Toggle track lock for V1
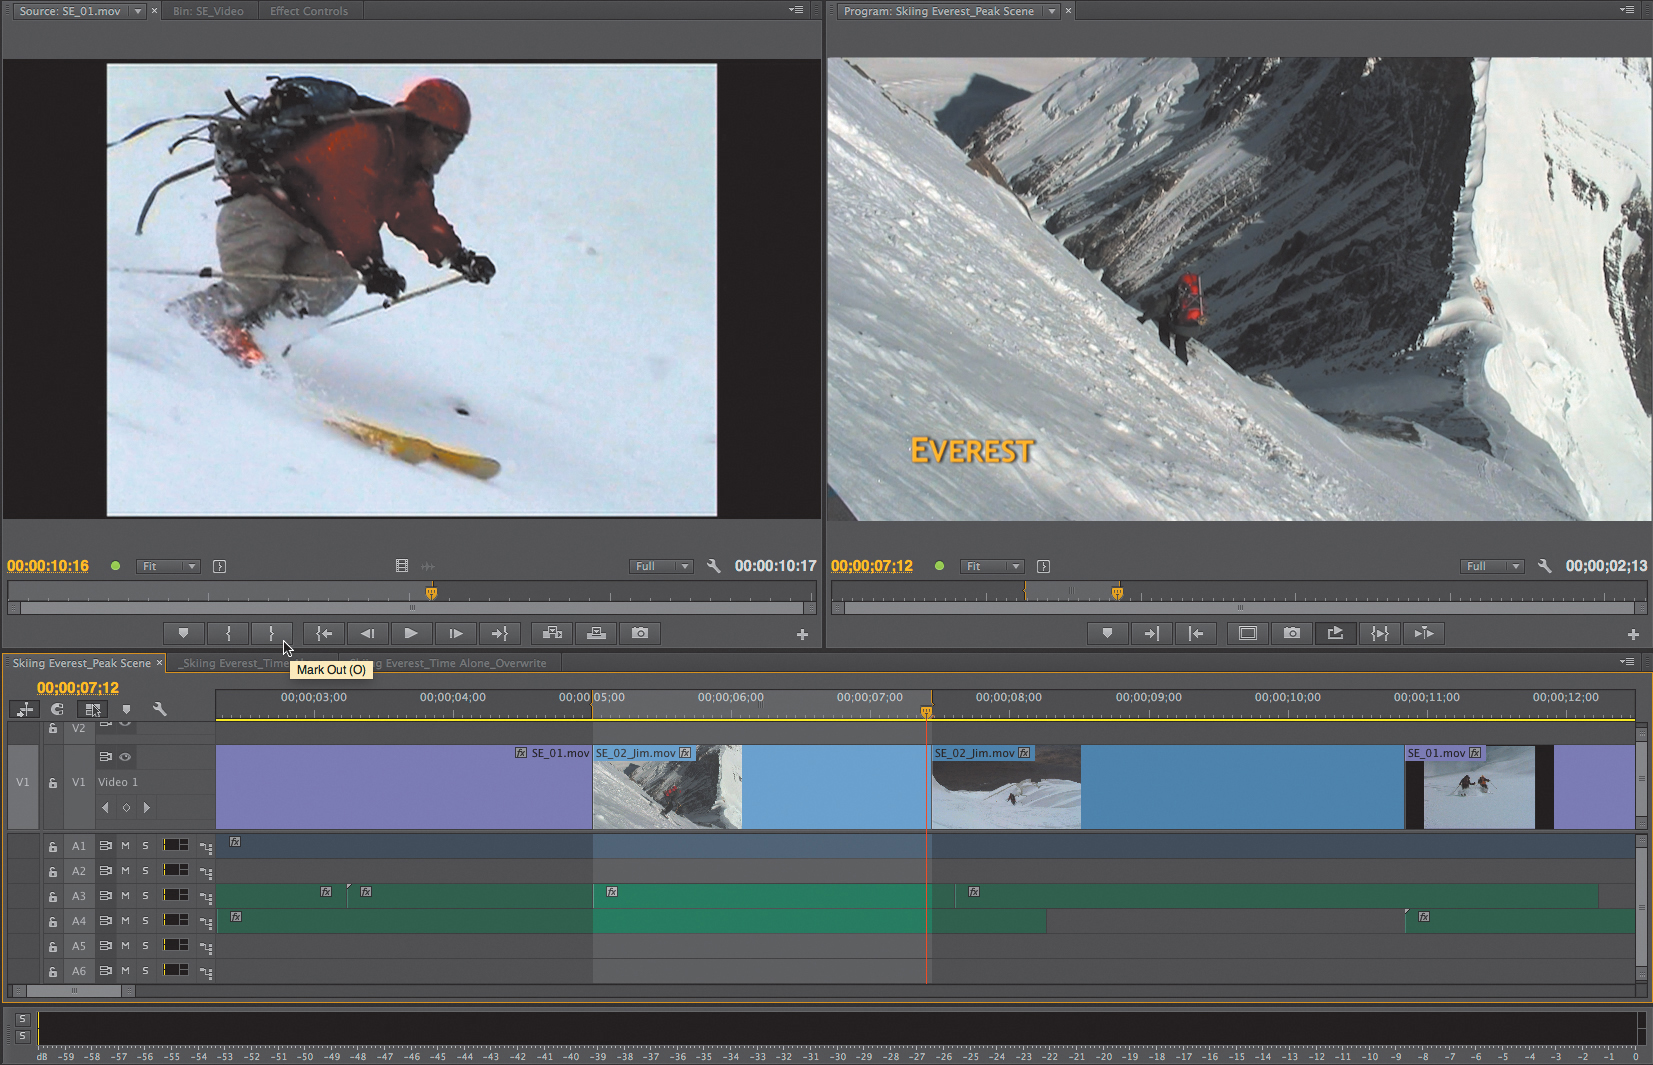Screen dimensions: 1653x1065 pyautogui.click(x=53, y=783)
